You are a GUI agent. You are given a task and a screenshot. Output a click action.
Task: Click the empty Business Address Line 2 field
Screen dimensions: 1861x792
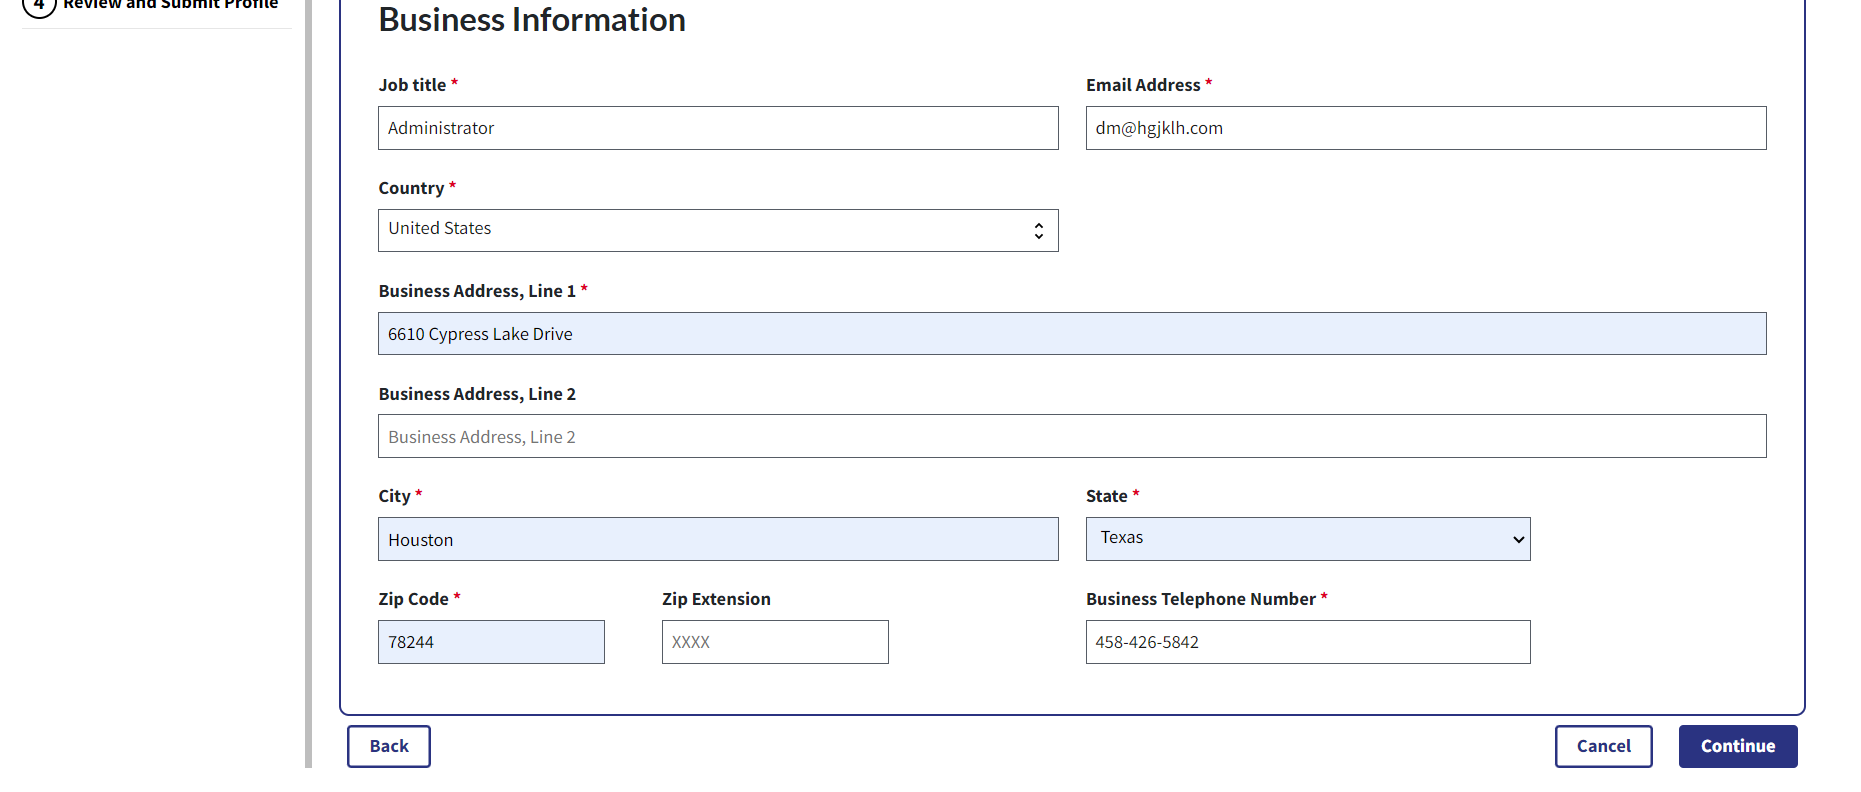(x=1071, y=437)
